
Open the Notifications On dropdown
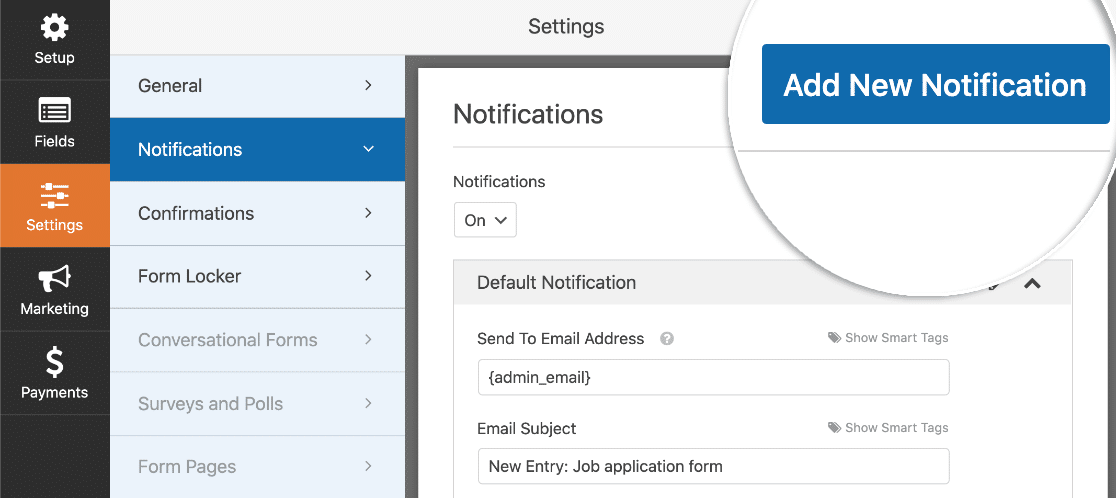click(x=485, y=221)
